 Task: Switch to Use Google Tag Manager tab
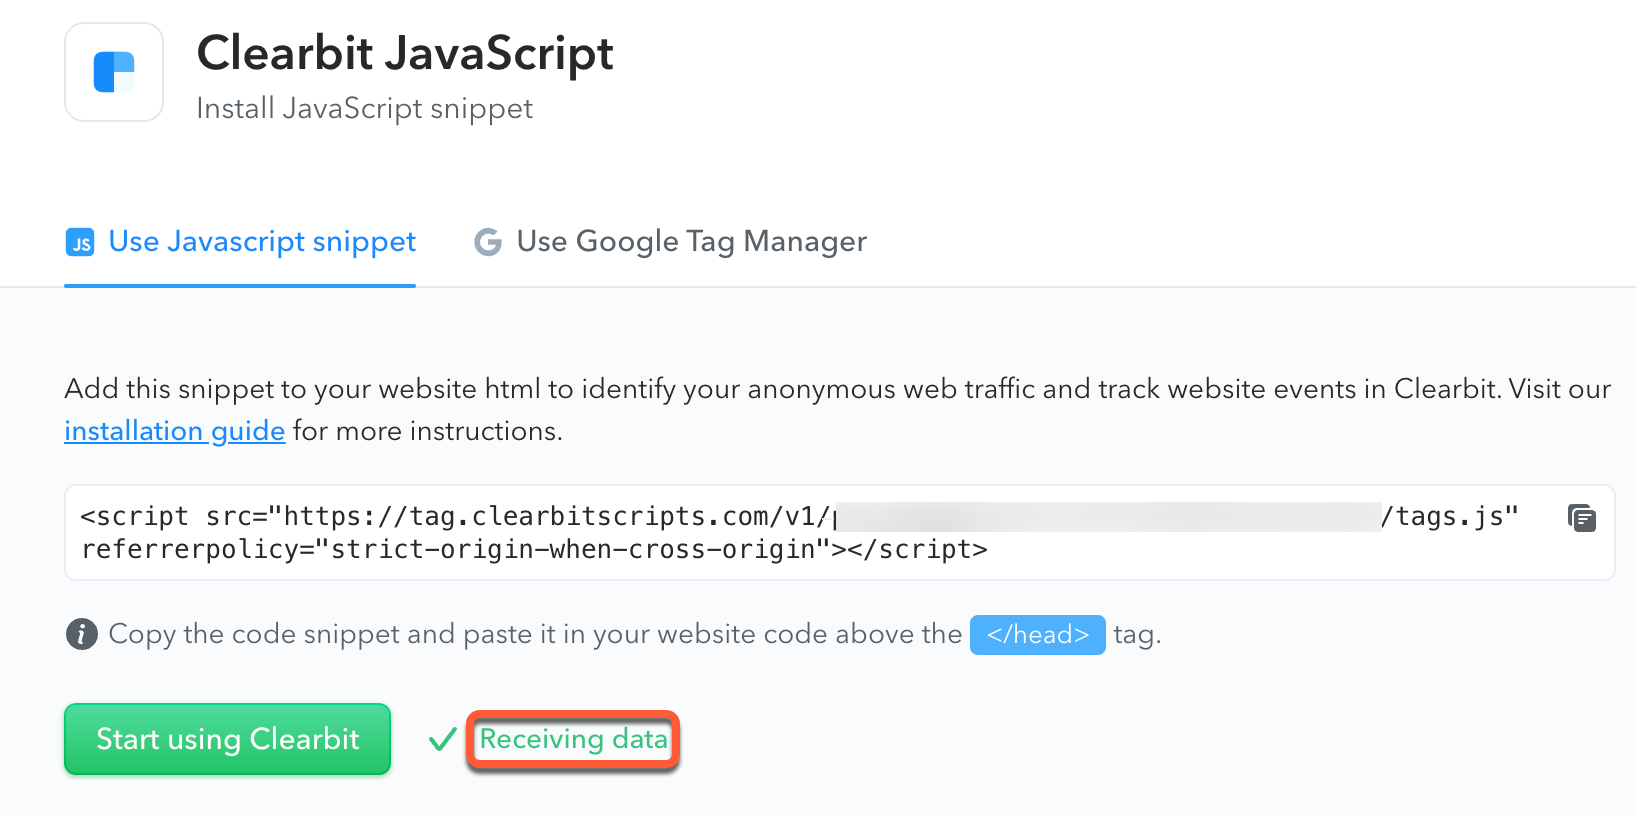670,242
